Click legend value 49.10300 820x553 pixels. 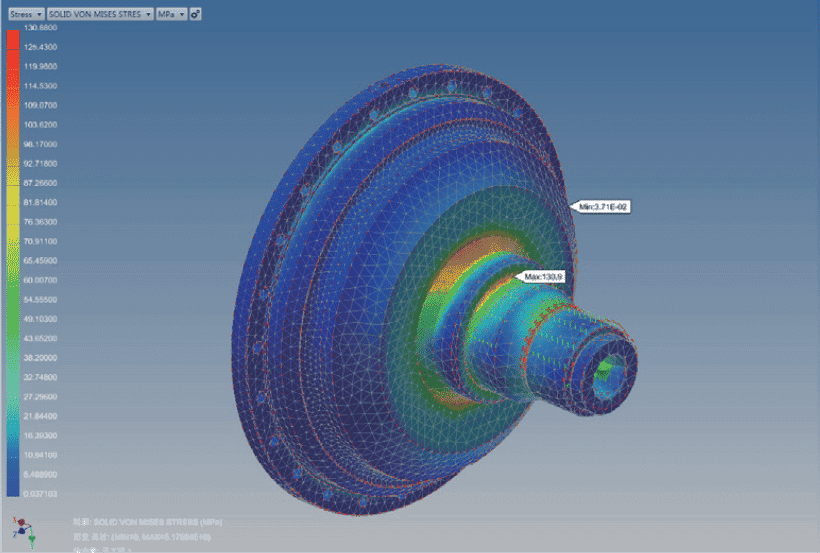click(40, 319)
